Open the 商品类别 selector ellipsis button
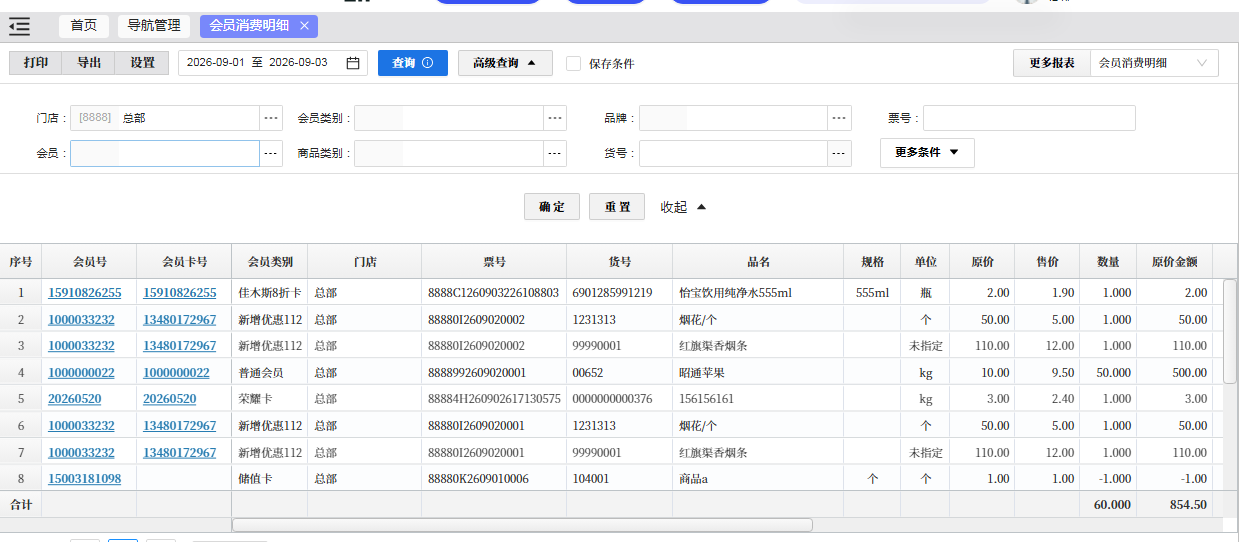The height and width of the screenshot is (542, 1239). click(555, 153)
